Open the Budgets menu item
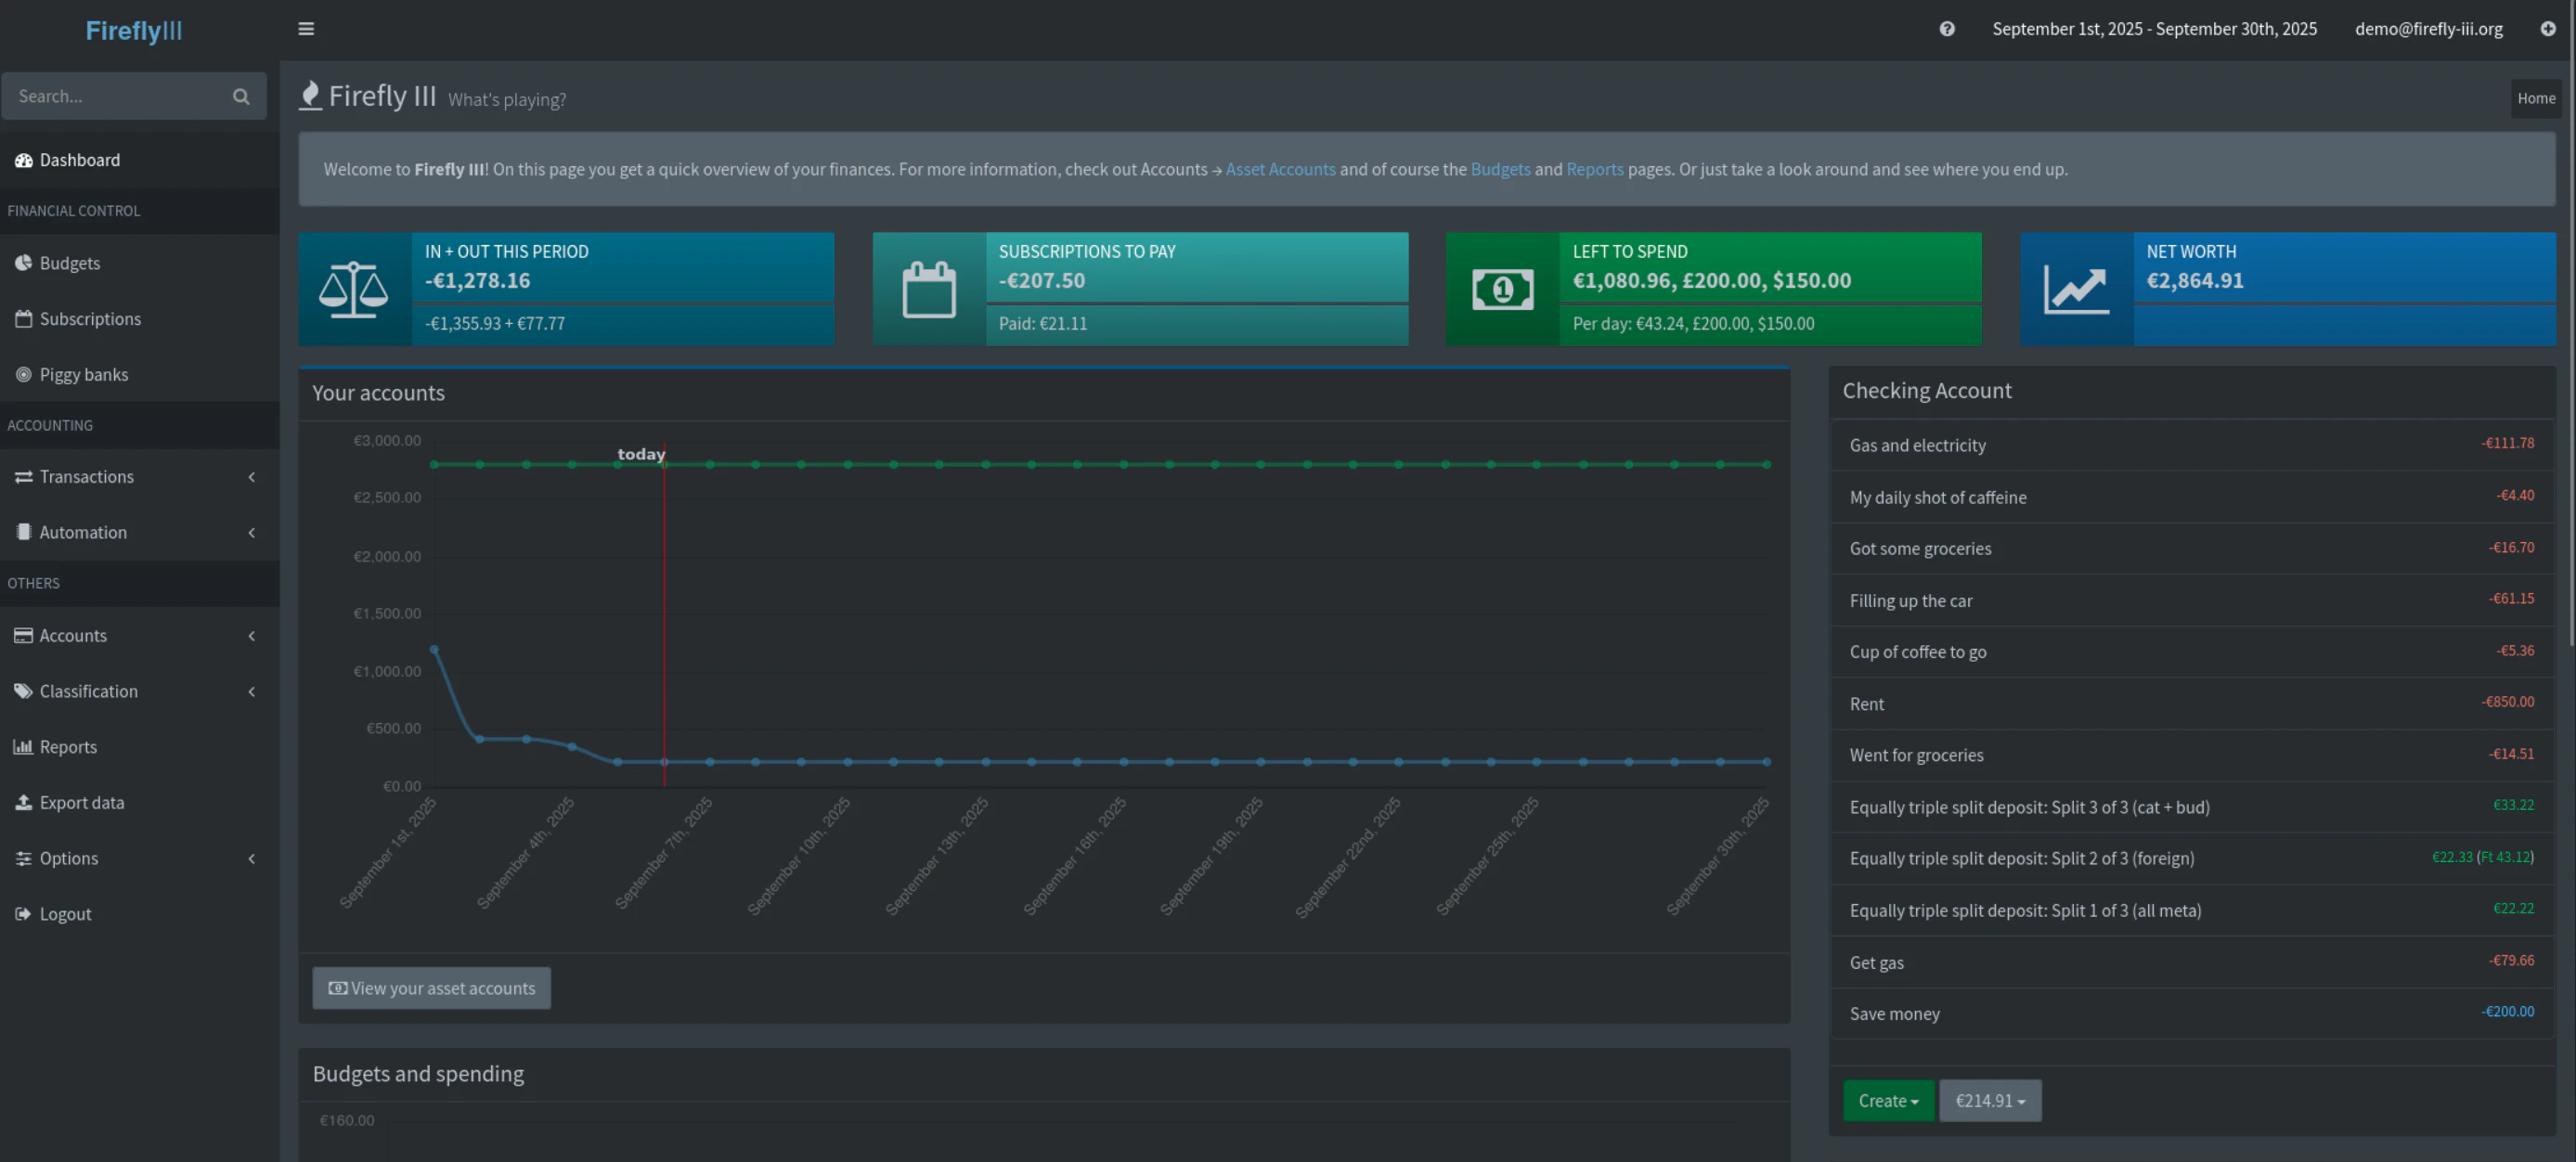The height and width of the screenshot is (1162, 2576). pyautogui.click(x=140, y=263)
